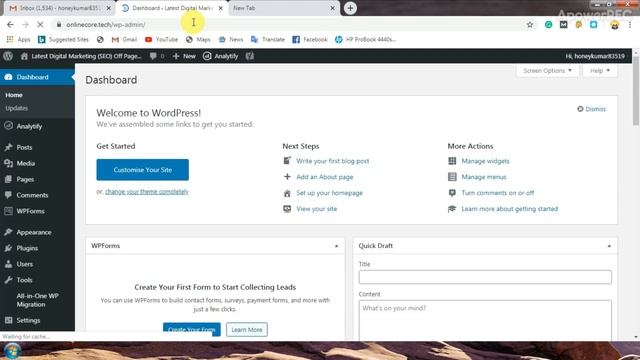Viewport: 640px width, 360px height.
Task: Click the plus New icon in admin bar
Action: 176,56
